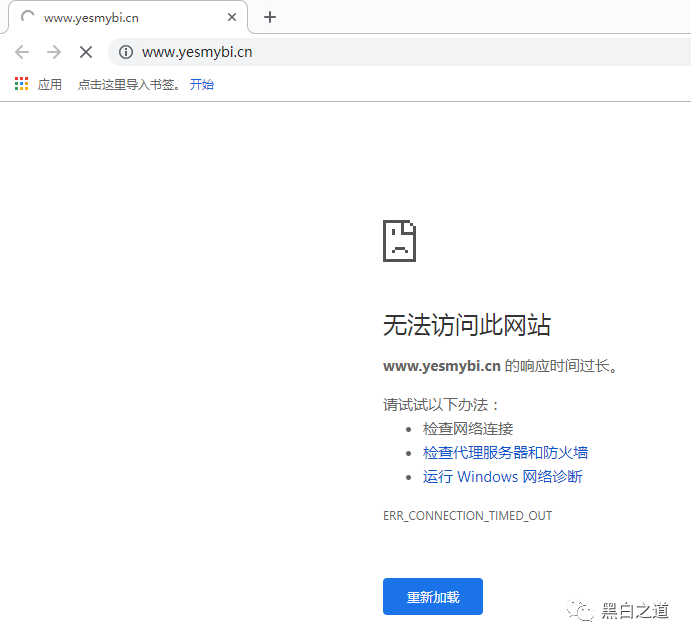Click 检查代理服务器和防火墙 link
This screenshot has height=642, width=691.
(x=505, y=453)
